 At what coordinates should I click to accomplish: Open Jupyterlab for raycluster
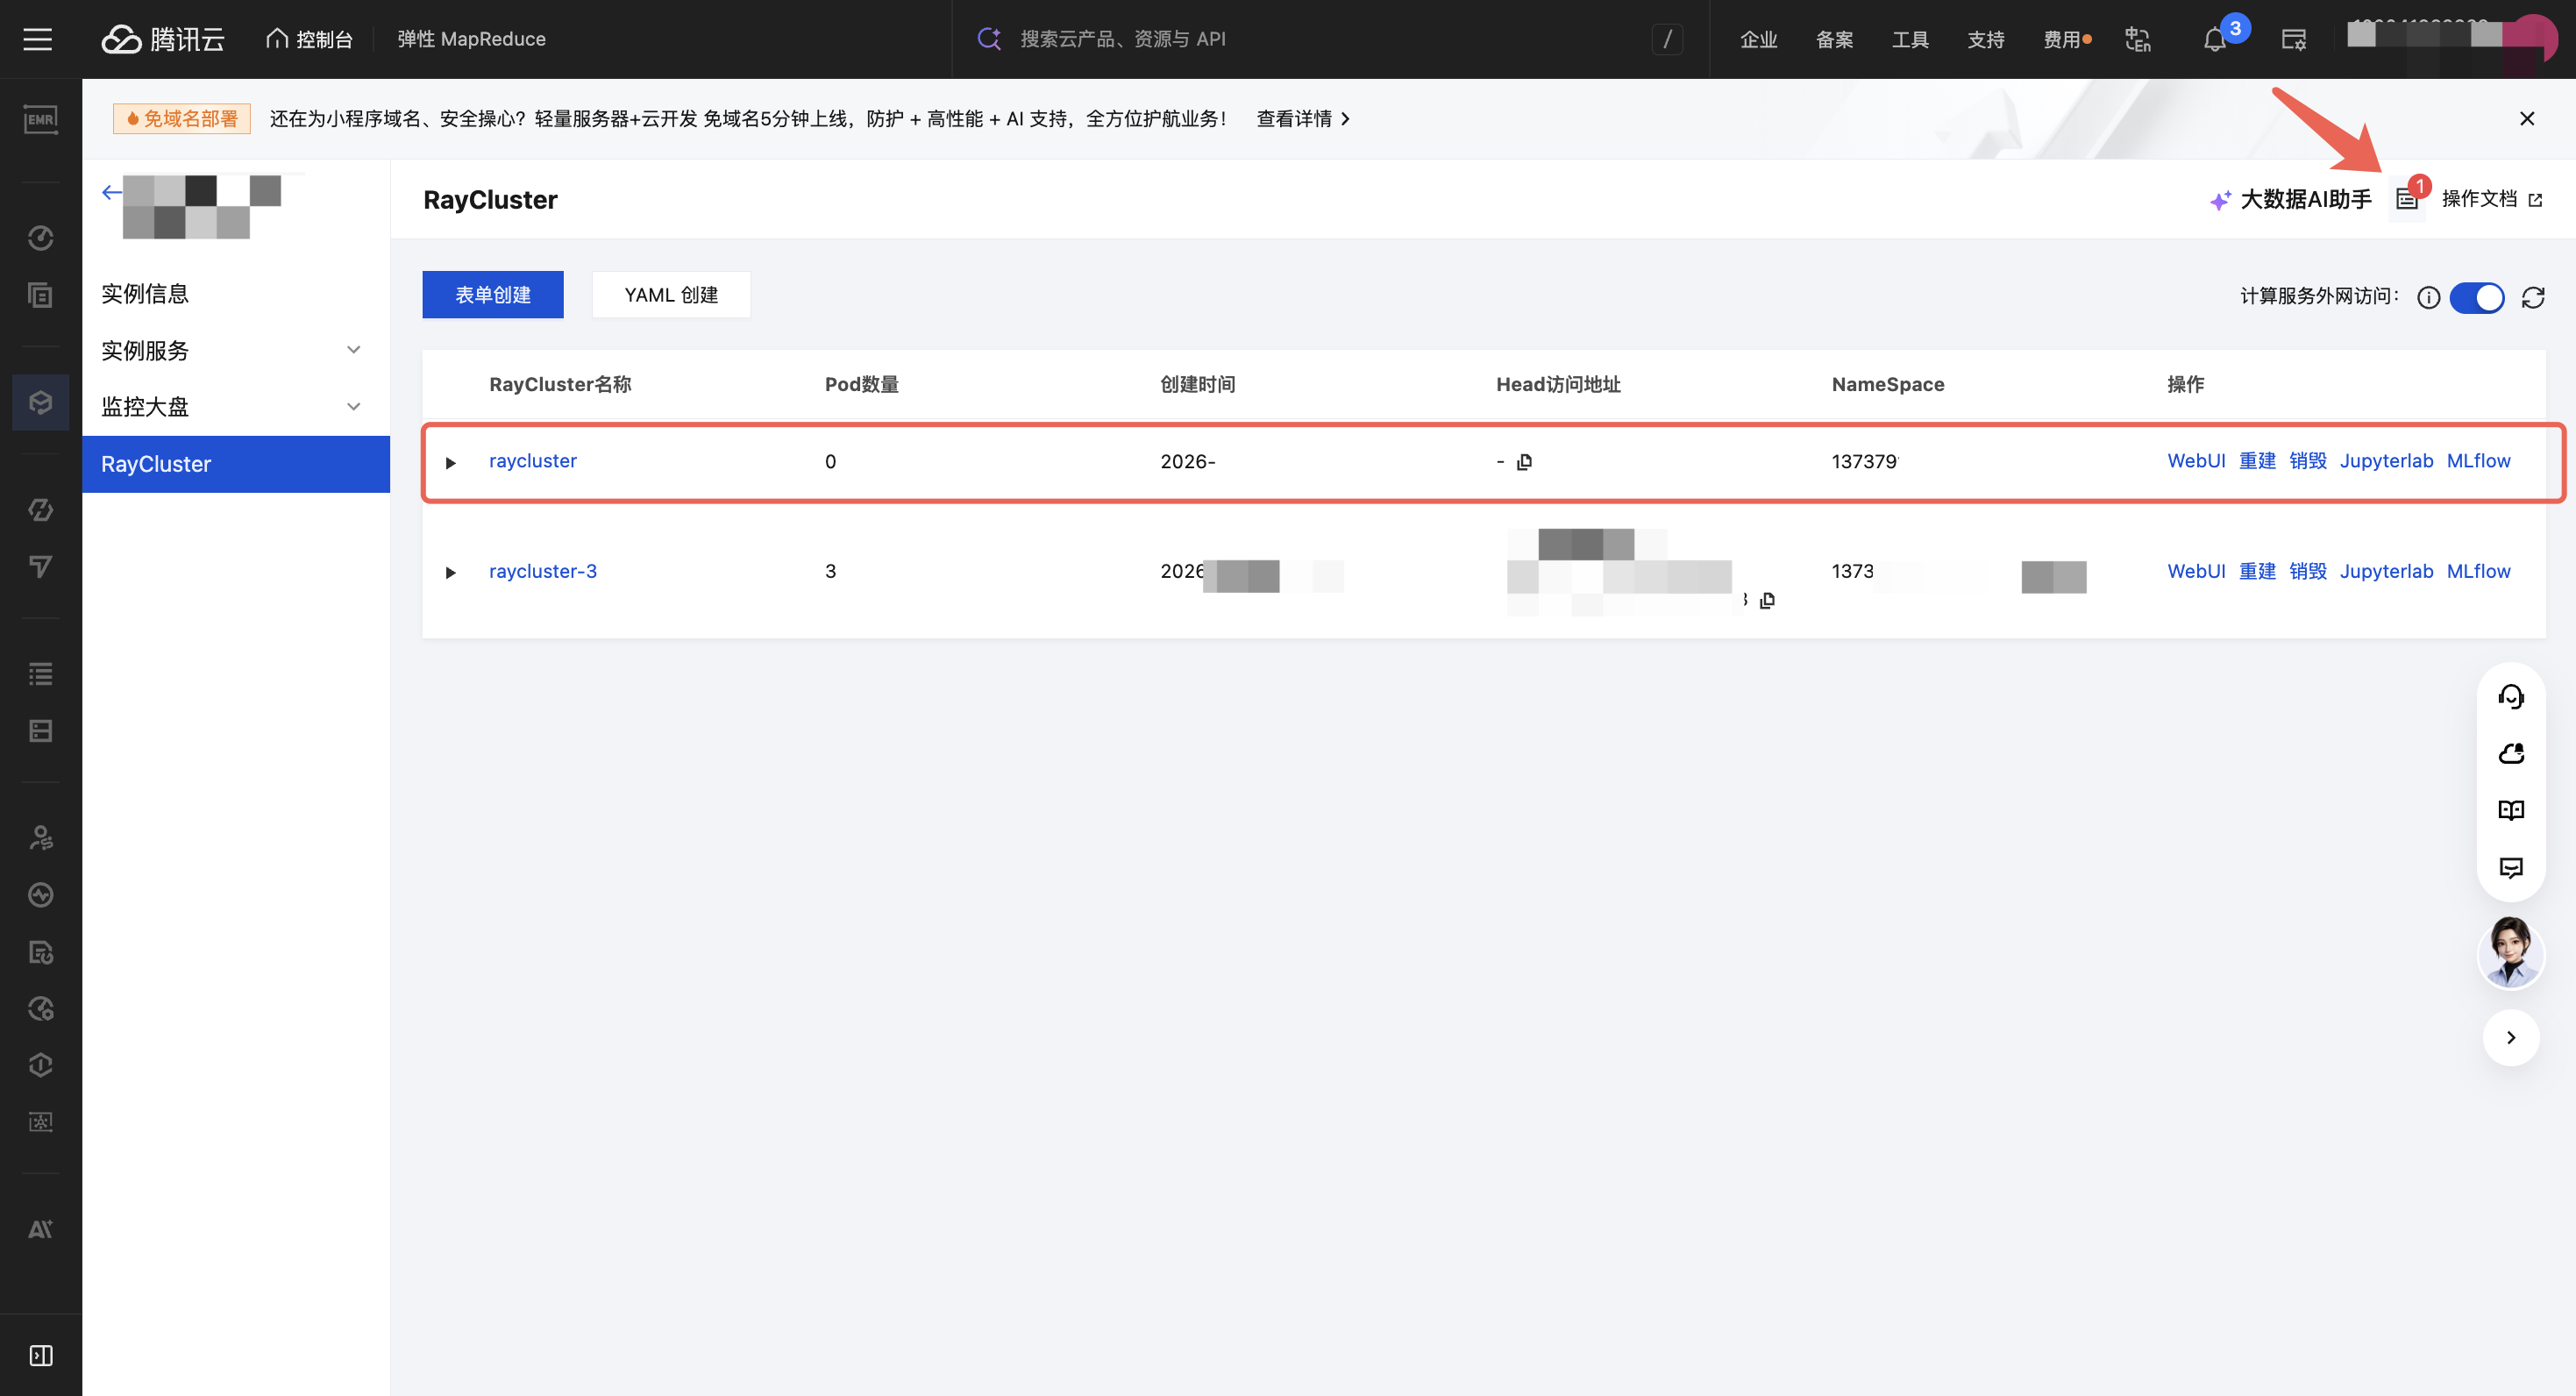pos(2386,461)
